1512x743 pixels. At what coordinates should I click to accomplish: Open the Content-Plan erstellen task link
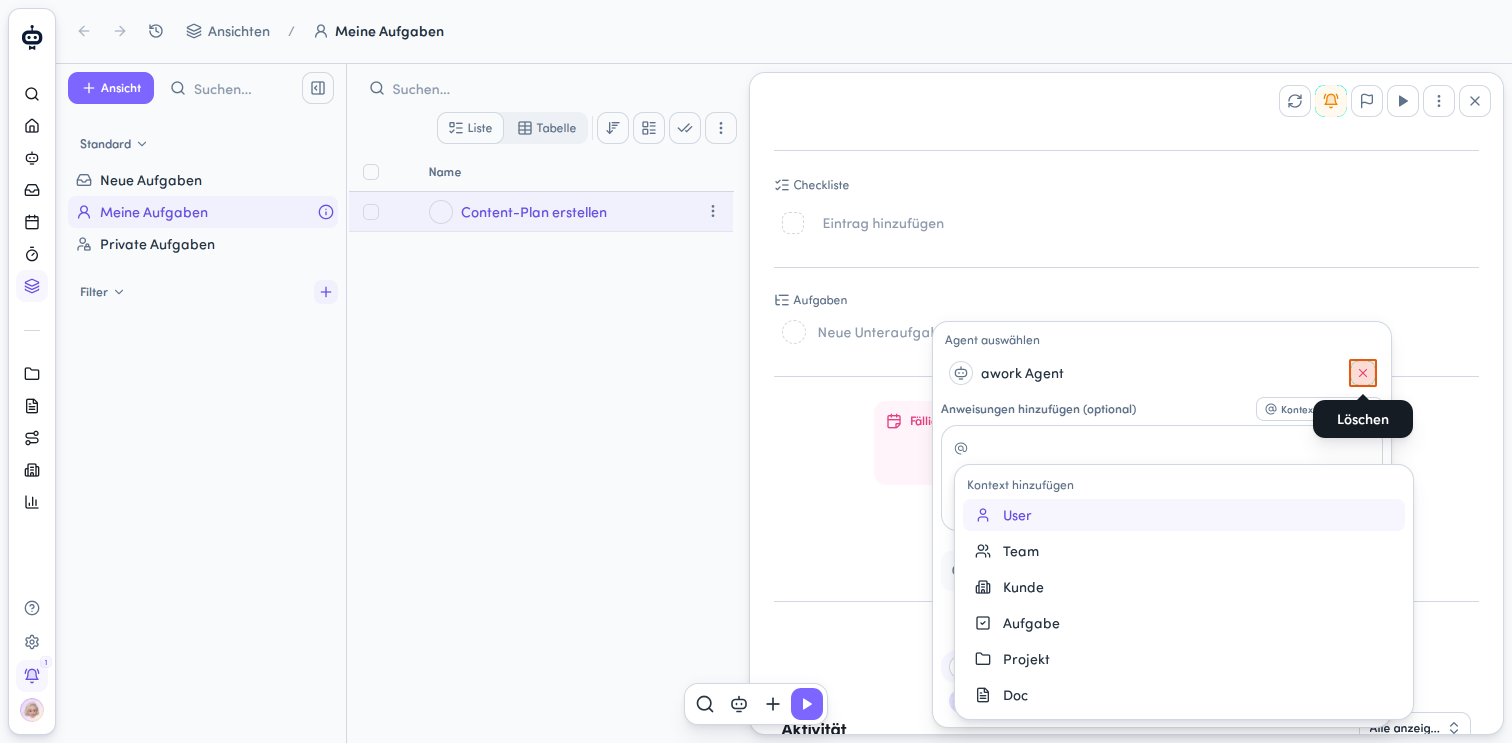(x=534, y=212)
